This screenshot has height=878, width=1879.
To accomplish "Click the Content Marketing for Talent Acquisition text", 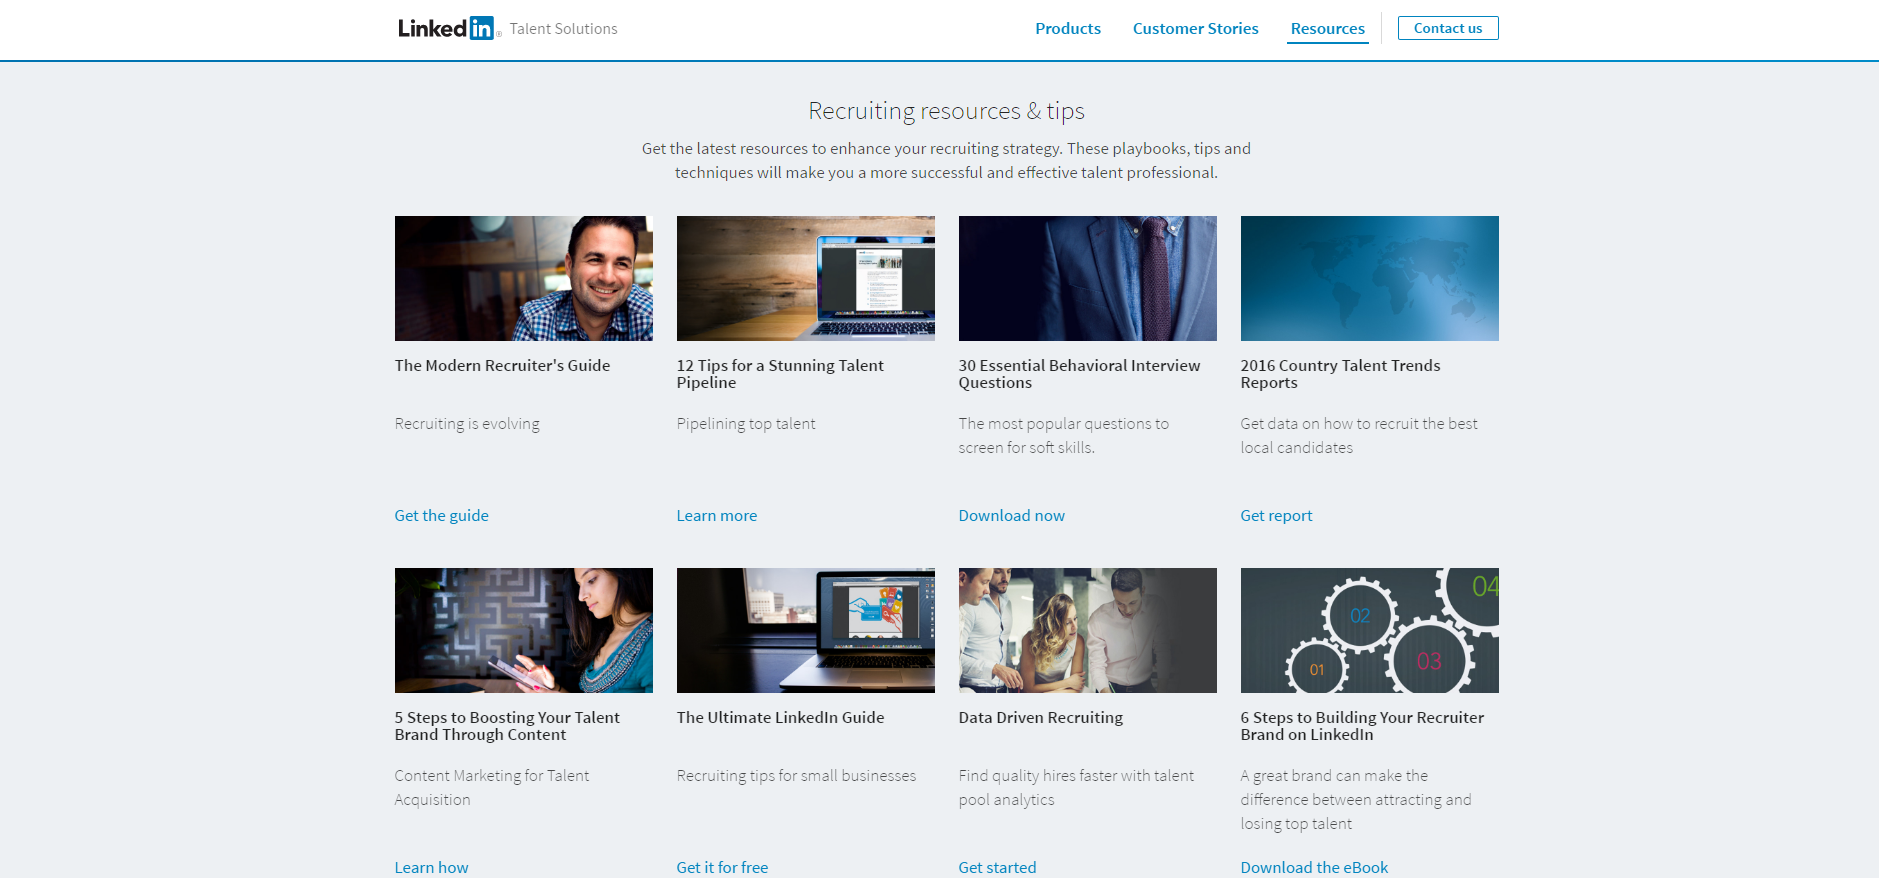I will [x=492, y=788].
